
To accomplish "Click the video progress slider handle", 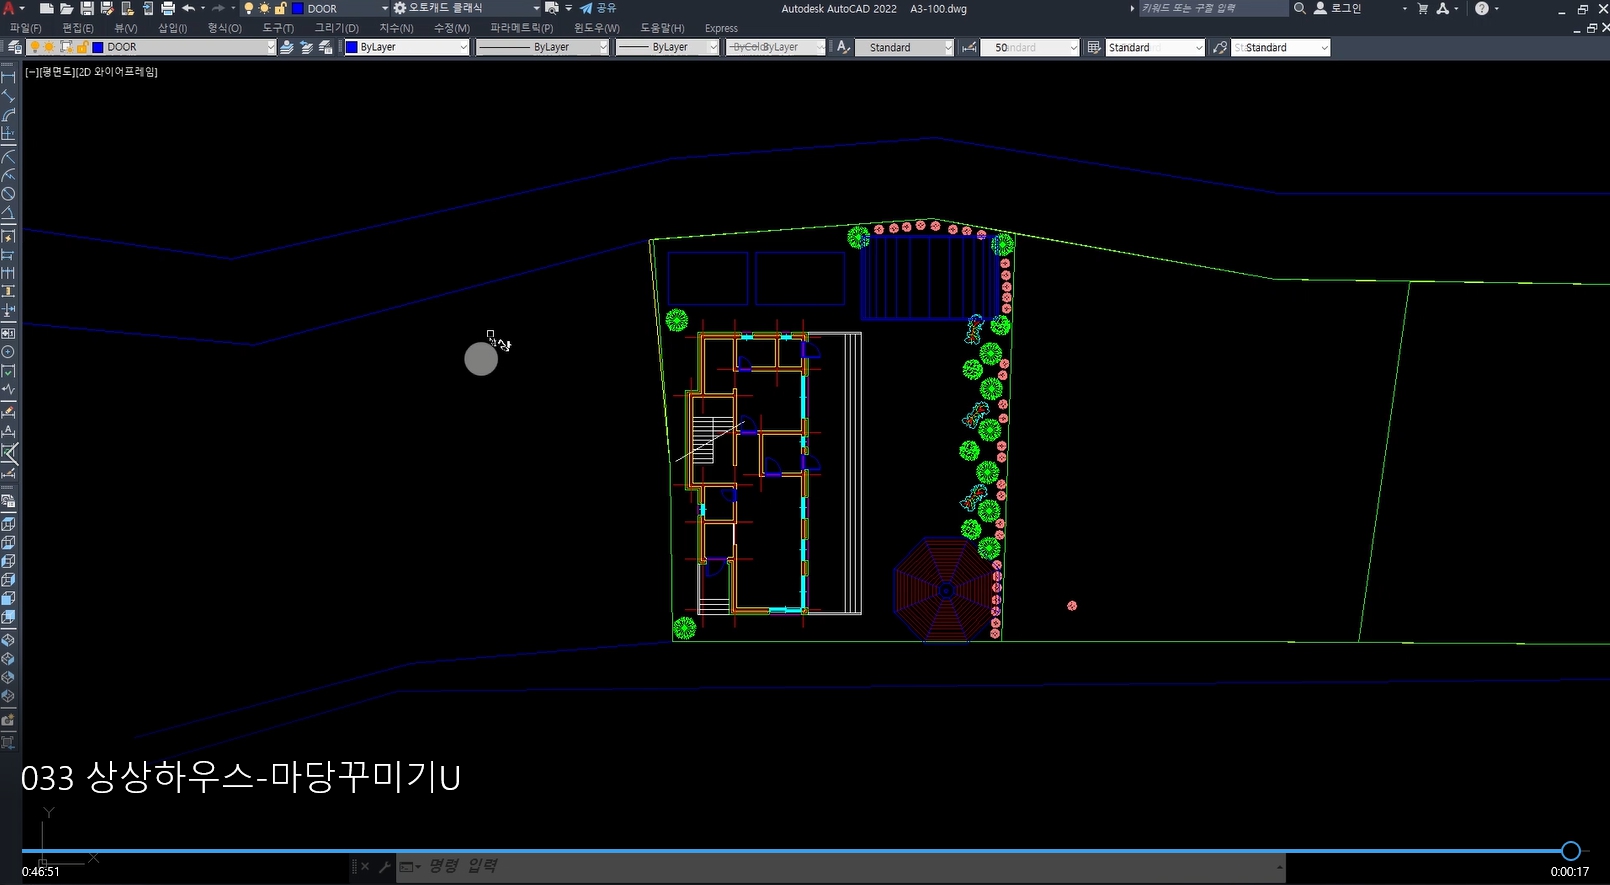I will point(1570,851).
